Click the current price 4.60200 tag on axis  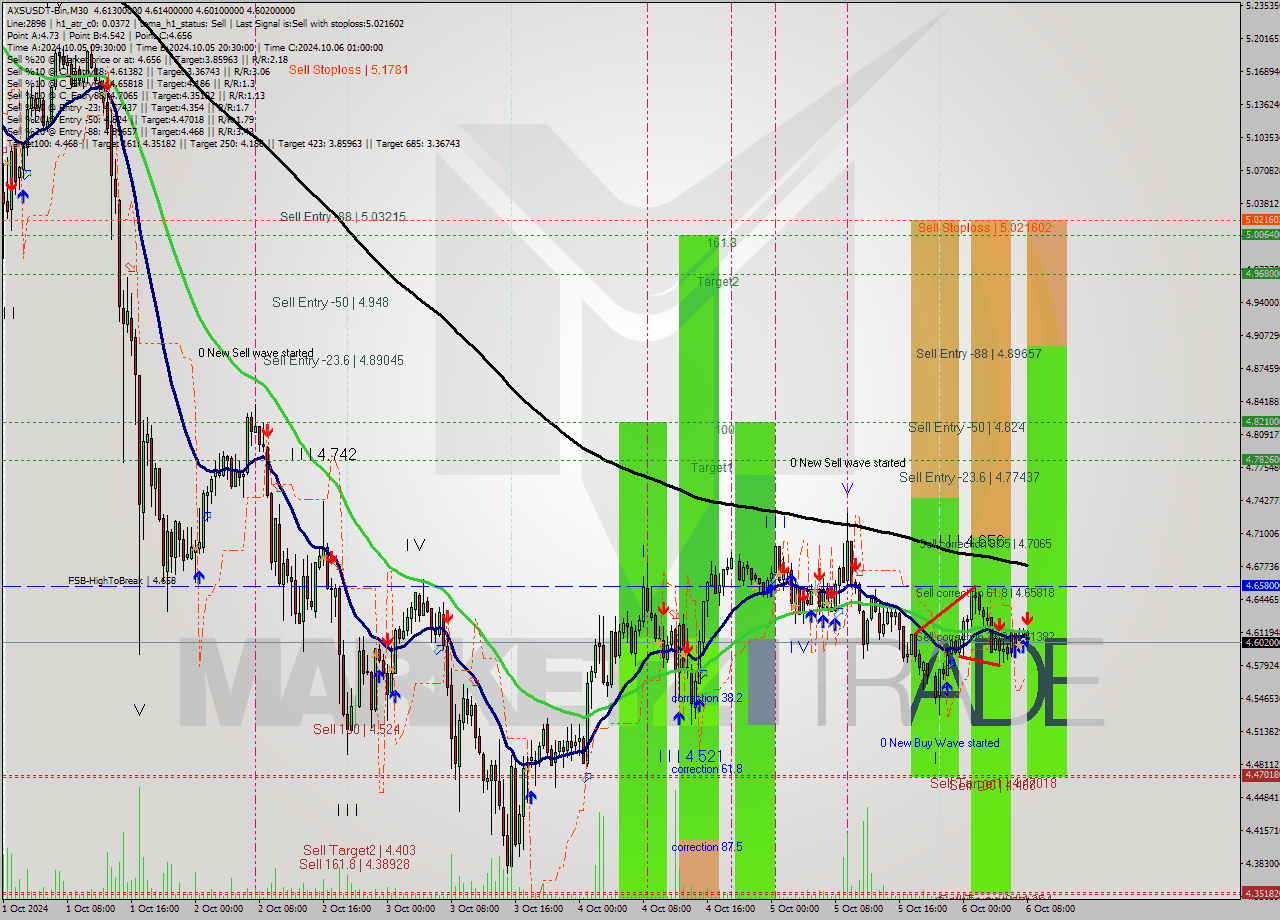coord(1260,642)
